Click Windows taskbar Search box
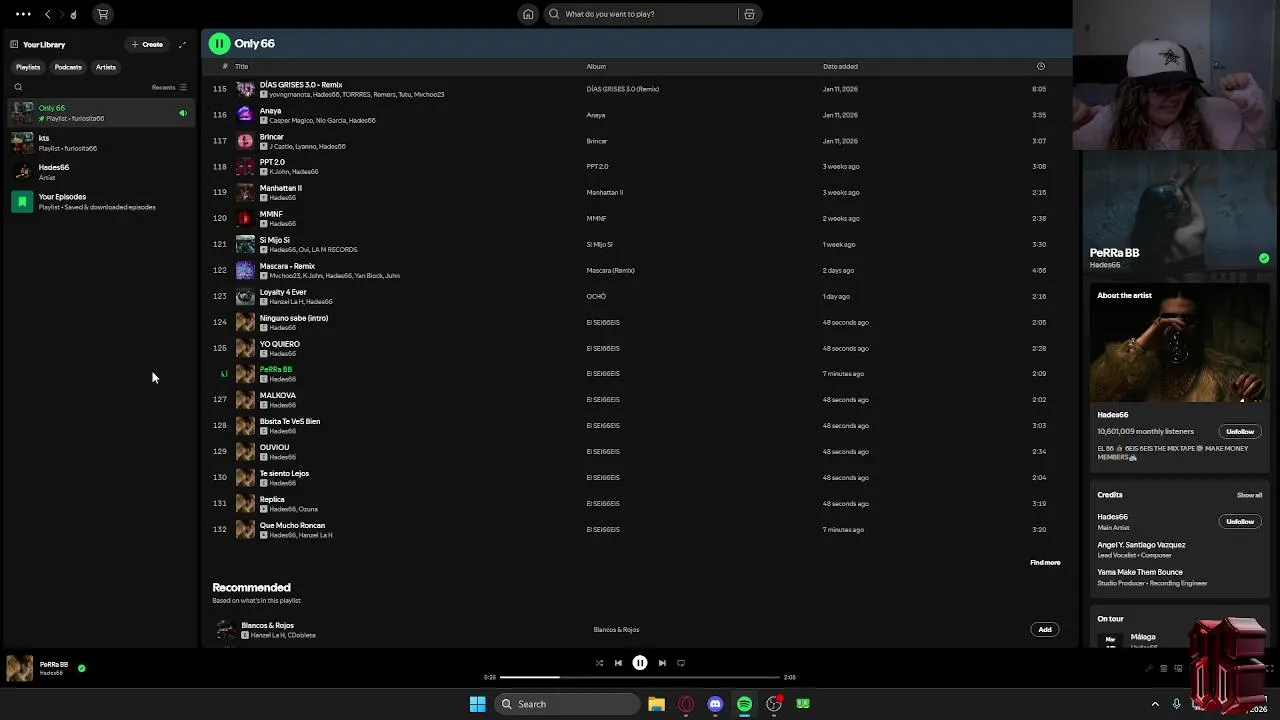Screen dimensions: 1280x720 pos(568,704)
